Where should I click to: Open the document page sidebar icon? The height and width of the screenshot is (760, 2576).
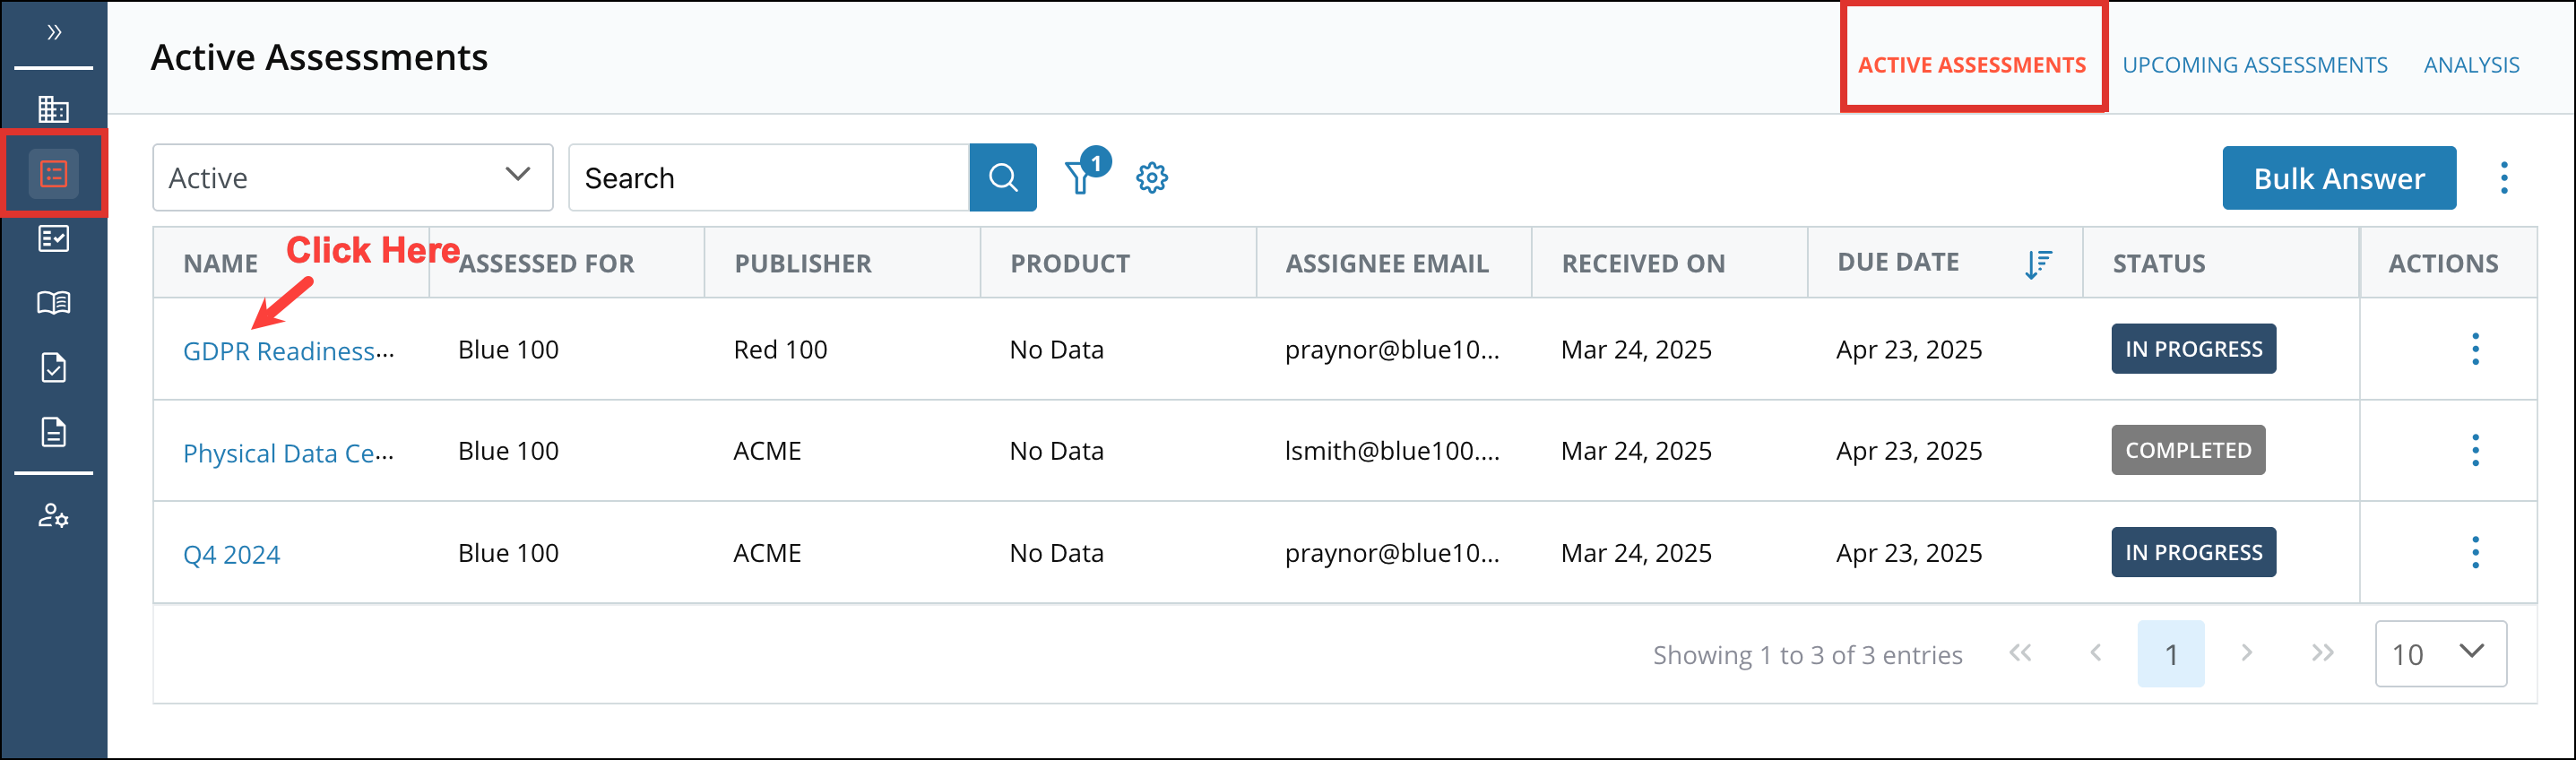53,432
